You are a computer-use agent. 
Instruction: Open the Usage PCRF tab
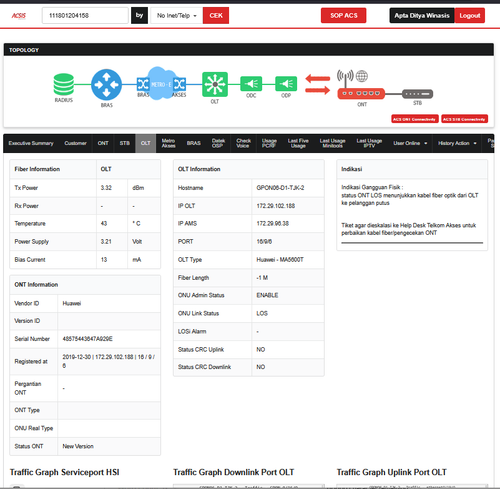(269, 143)
